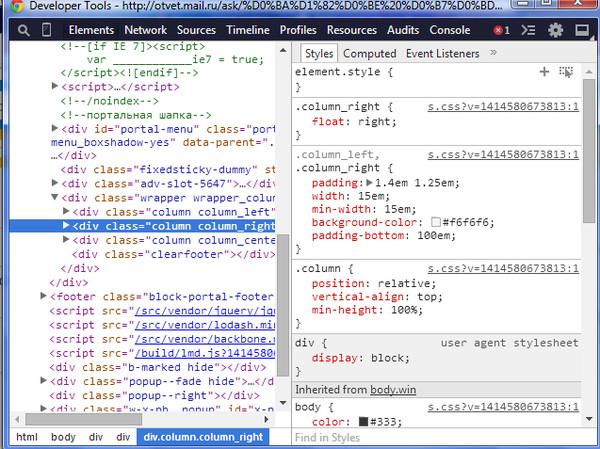Image resolution: width=600 pixels, height=449 pixels.
Task: Open the Sources tab
Action: click(x=196, y=30)
